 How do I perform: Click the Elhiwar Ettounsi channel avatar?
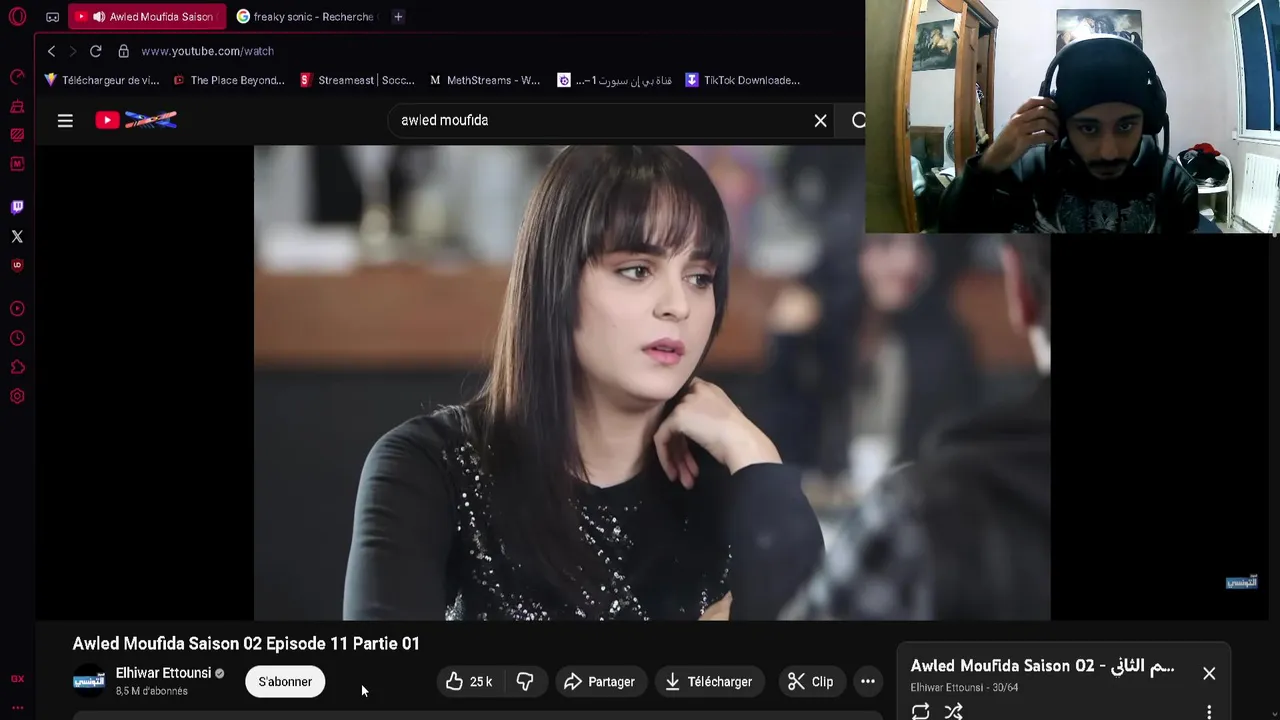tap(89, 681)
